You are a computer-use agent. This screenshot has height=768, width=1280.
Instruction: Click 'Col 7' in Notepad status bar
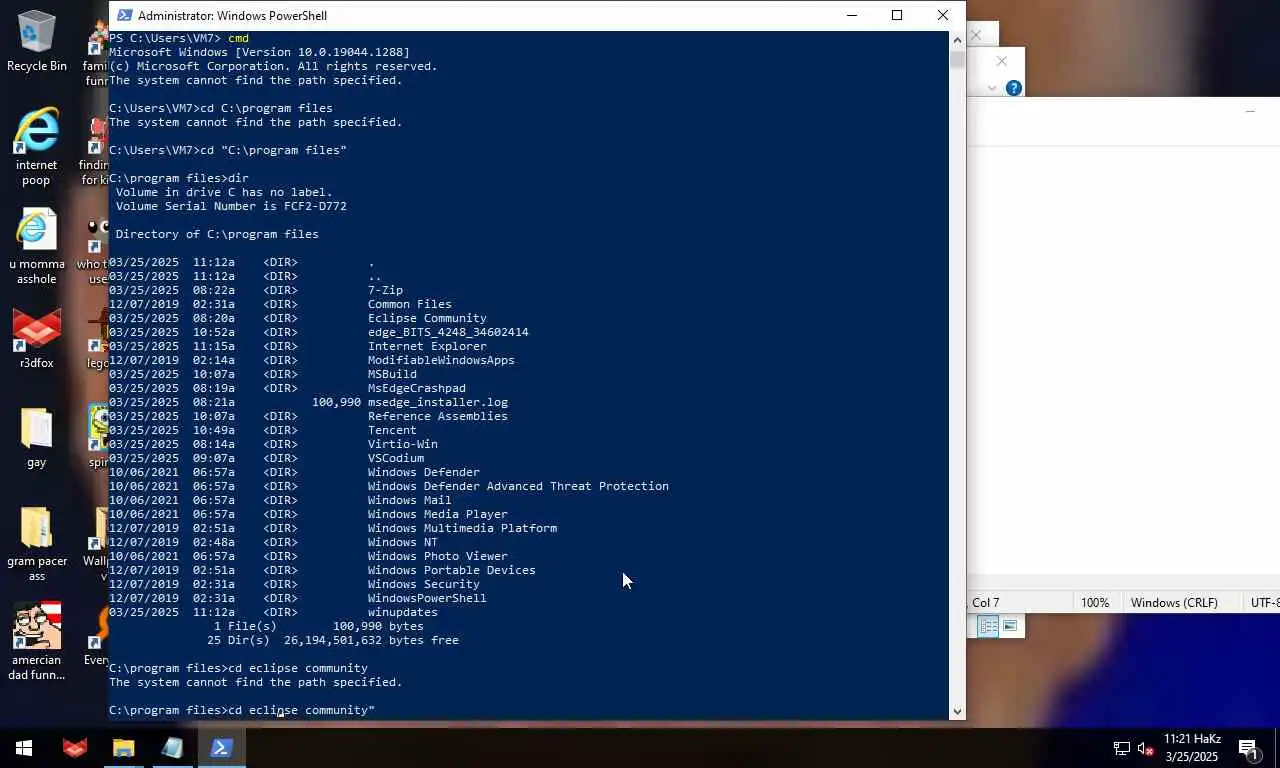tap(985, 602)
